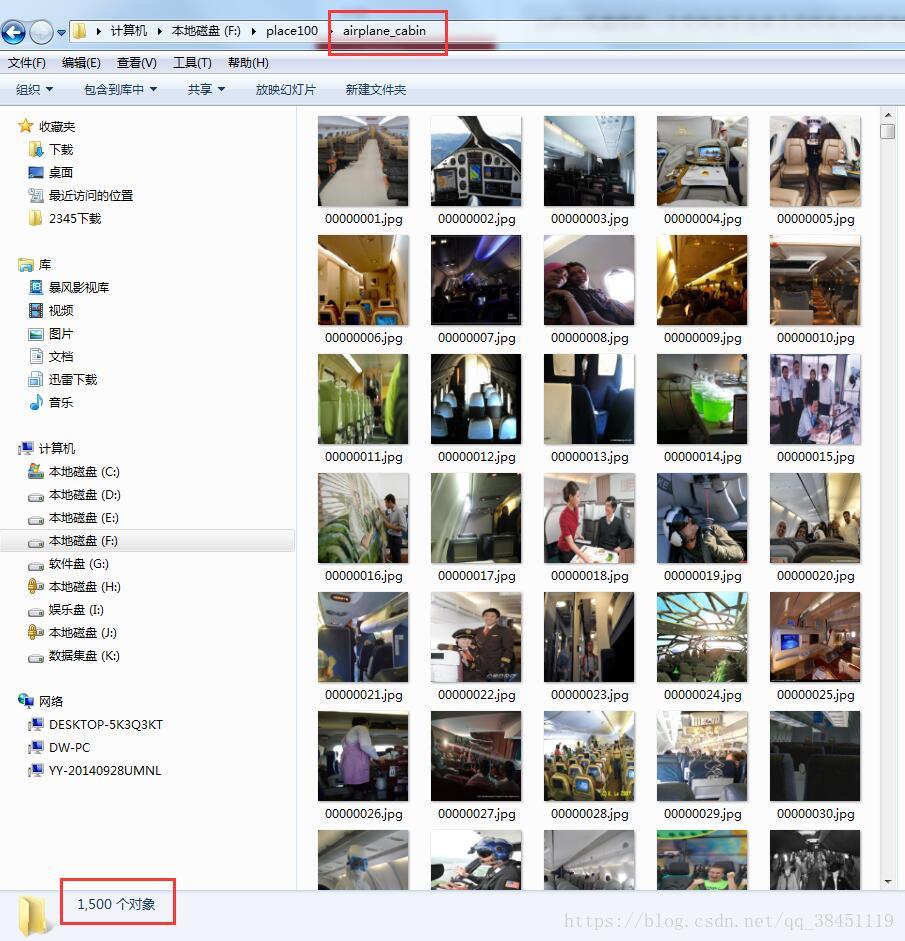Open the 帮助(H) menu
Screen dimensions: 905x941
[248, 62]
